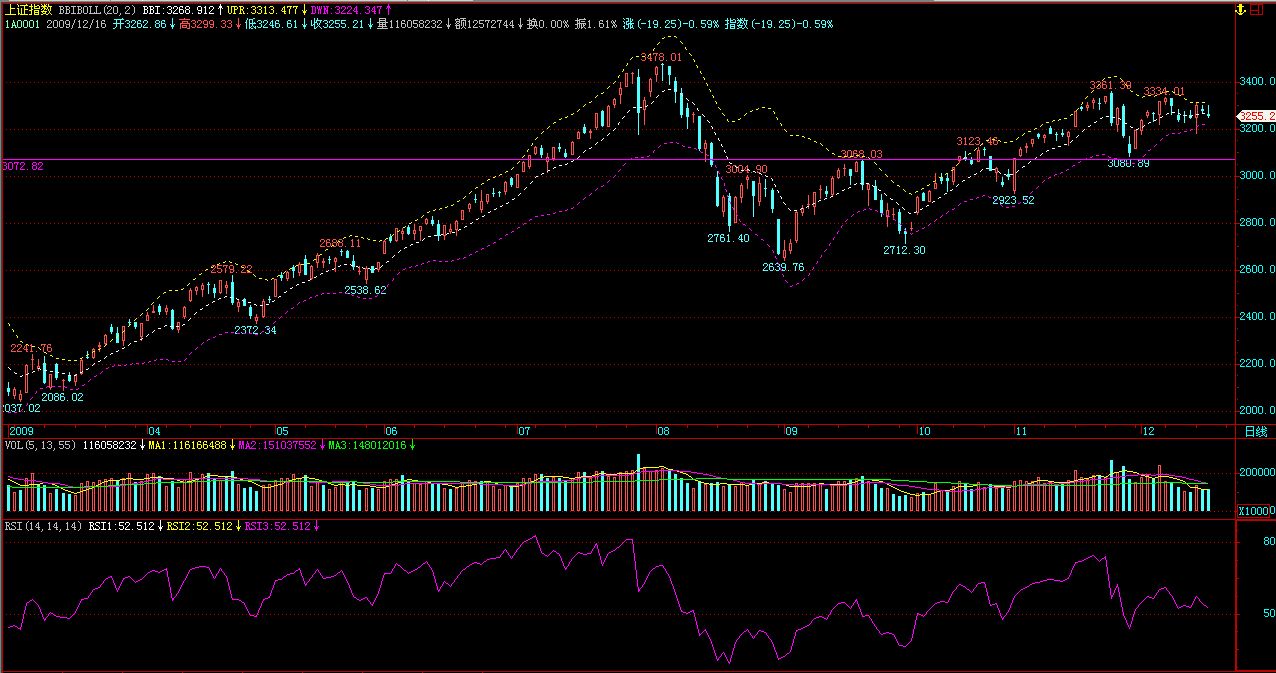Open the VOL(5,13,55) indicator label
The height and width of the screenshot is (673, 1276).
tap(41, 445)
